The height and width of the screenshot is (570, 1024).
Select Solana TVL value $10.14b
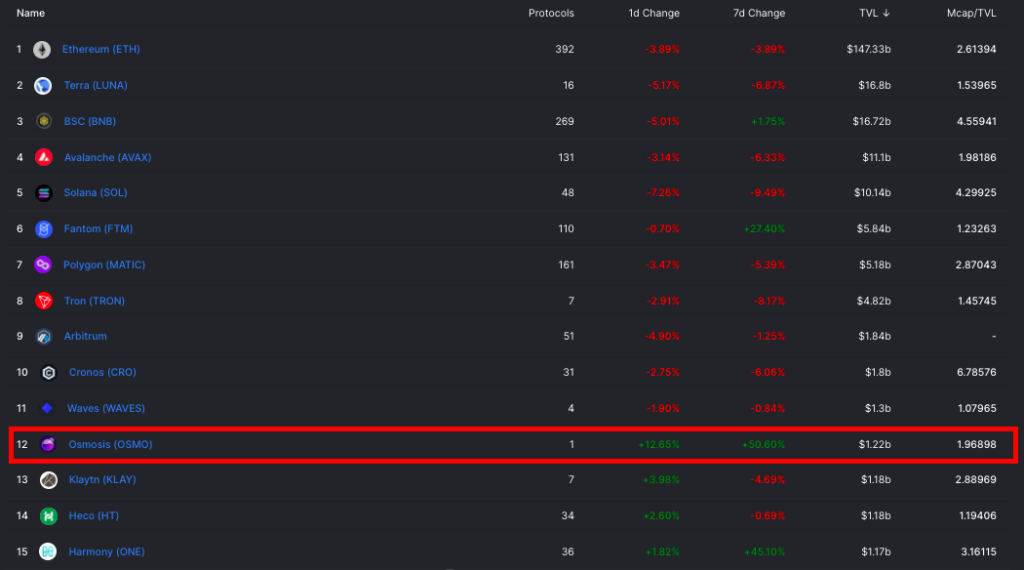coord(872,193)
